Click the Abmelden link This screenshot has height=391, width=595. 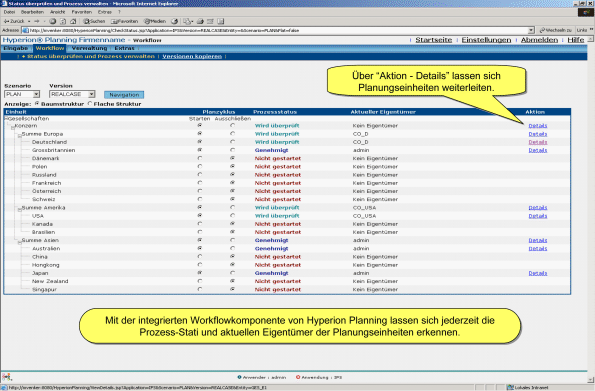click(x=539, y=40)
